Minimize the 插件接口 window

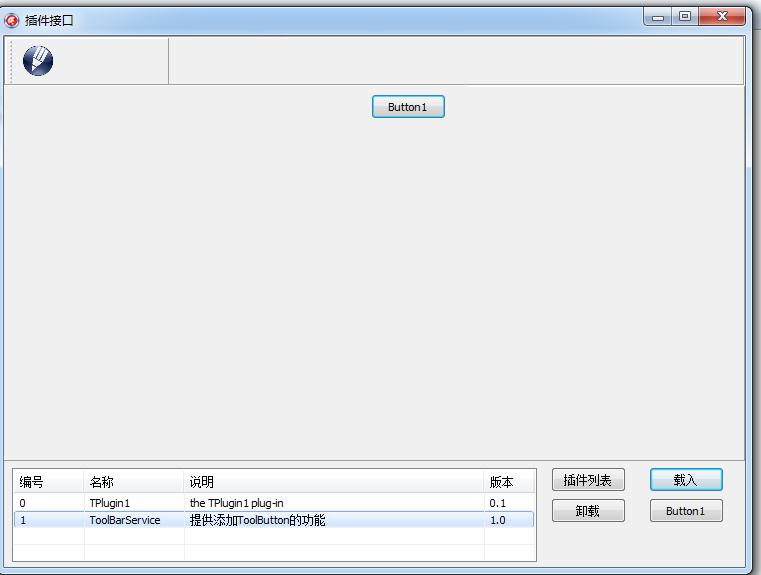658,17
